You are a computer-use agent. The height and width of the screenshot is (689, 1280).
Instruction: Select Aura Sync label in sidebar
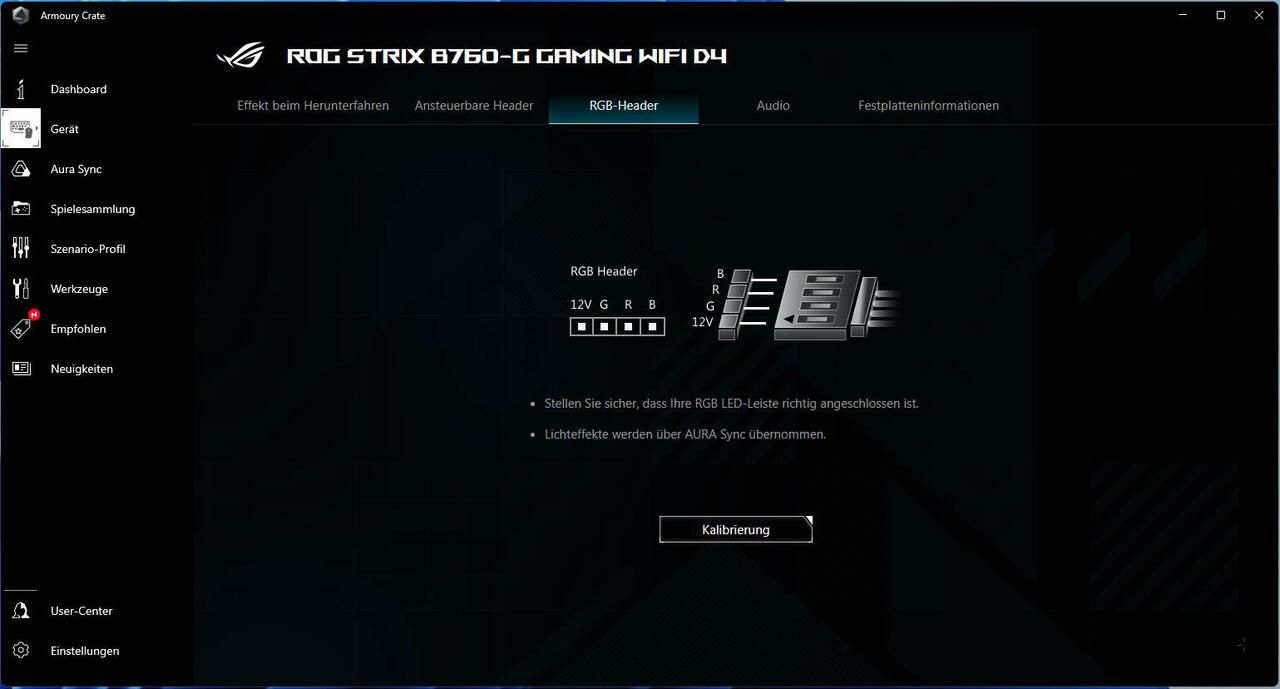(76, 169)
